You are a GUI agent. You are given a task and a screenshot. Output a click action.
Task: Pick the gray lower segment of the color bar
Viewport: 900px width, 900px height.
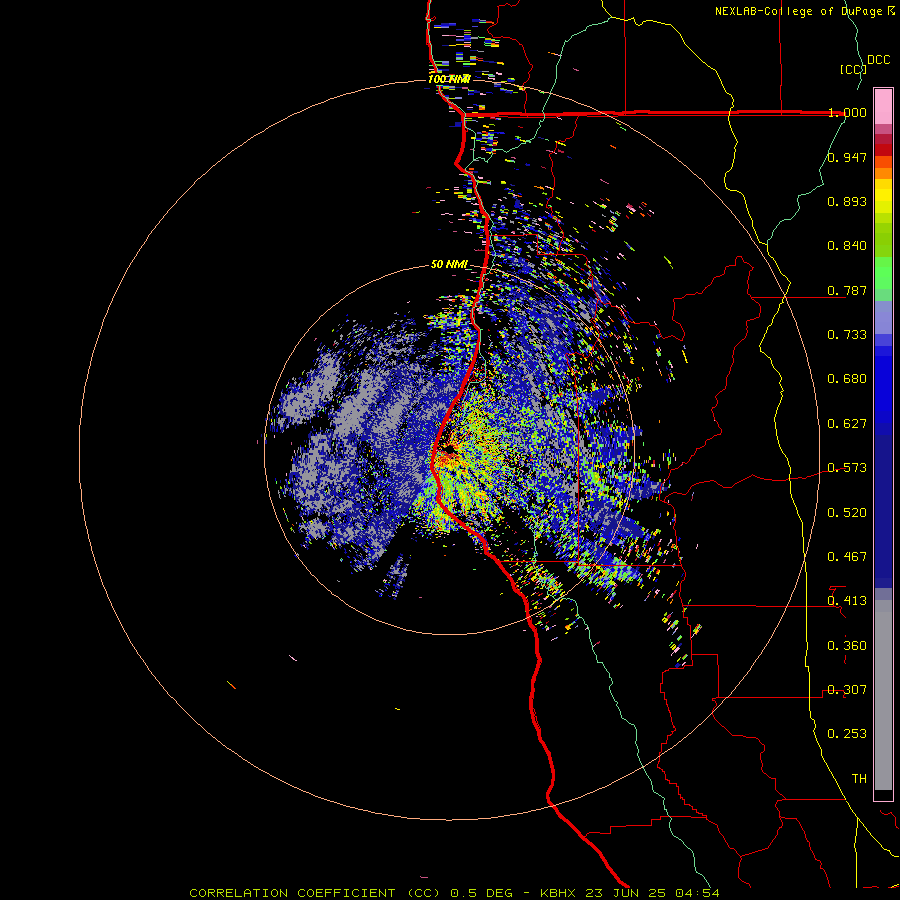coord(883,695)
